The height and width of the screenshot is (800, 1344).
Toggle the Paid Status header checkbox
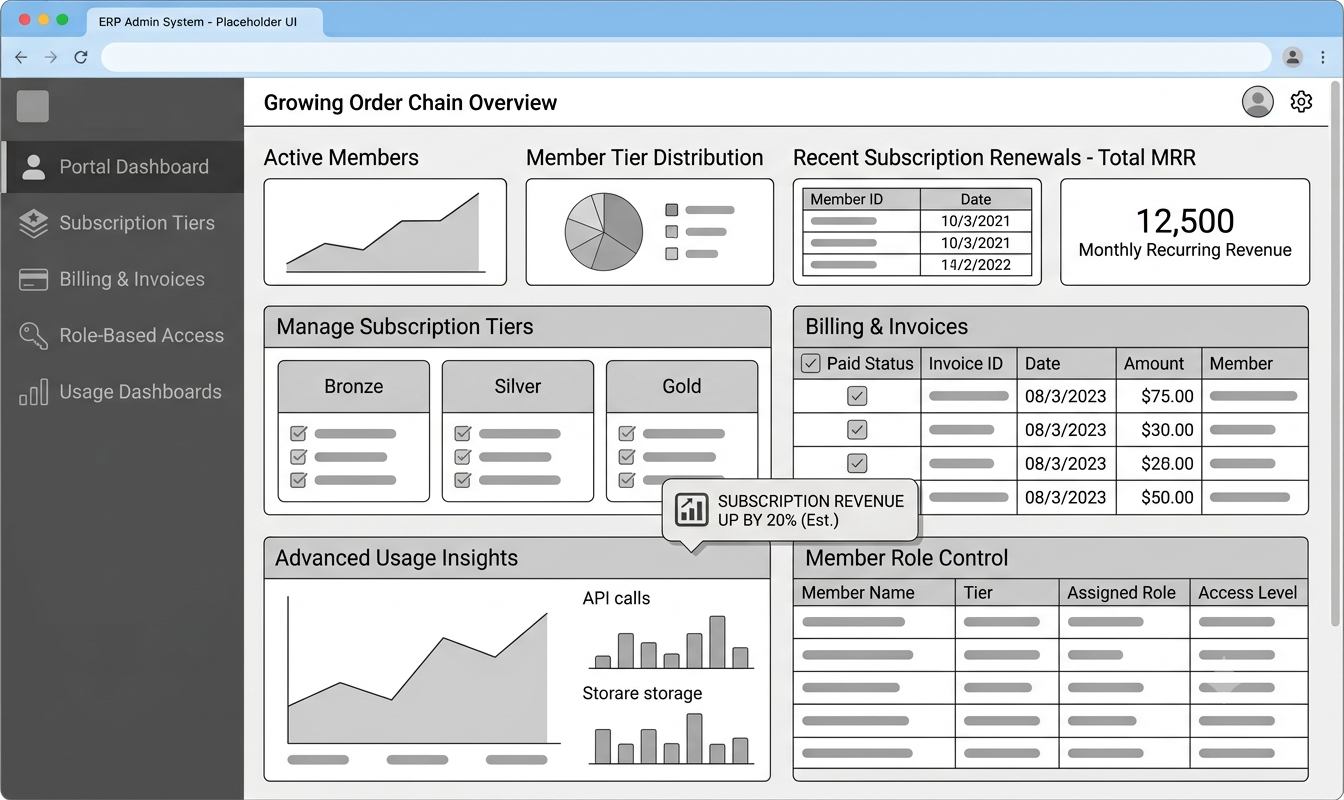tap(811, 363)
